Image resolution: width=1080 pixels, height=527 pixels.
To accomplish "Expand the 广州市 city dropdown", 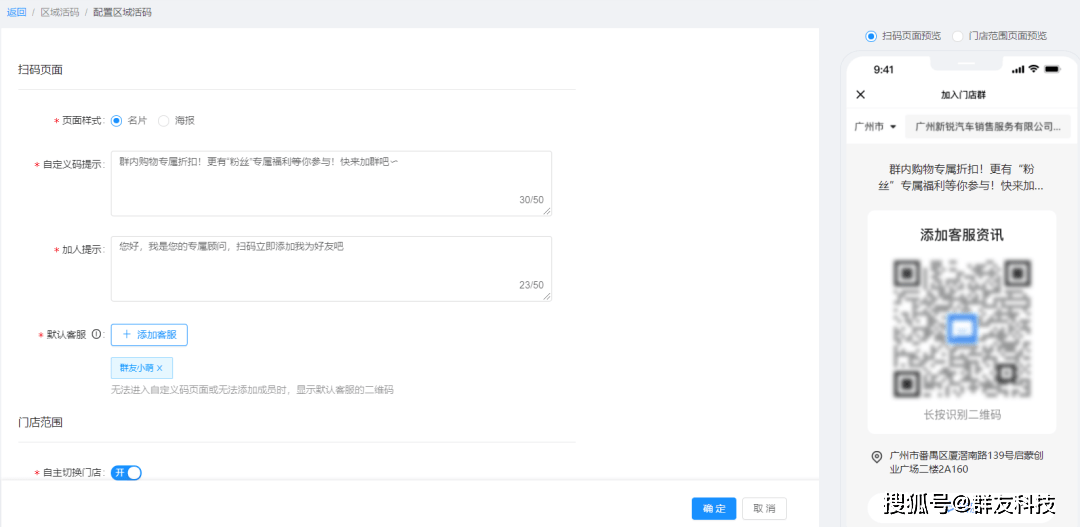I will coord(875,127).
